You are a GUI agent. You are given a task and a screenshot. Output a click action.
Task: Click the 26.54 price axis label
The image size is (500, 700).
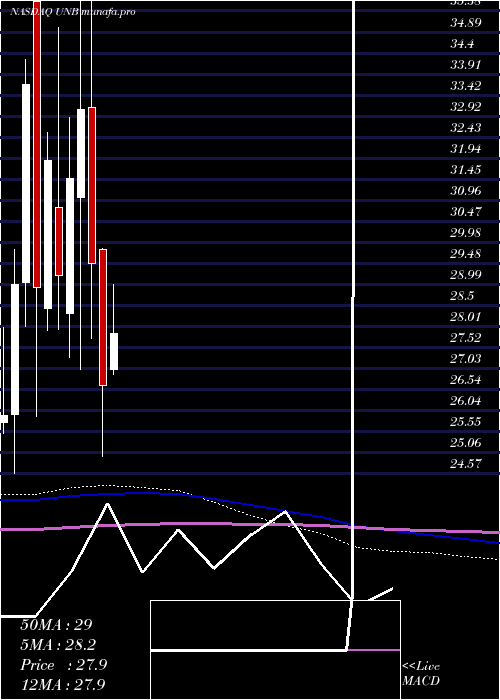[466, 380]
